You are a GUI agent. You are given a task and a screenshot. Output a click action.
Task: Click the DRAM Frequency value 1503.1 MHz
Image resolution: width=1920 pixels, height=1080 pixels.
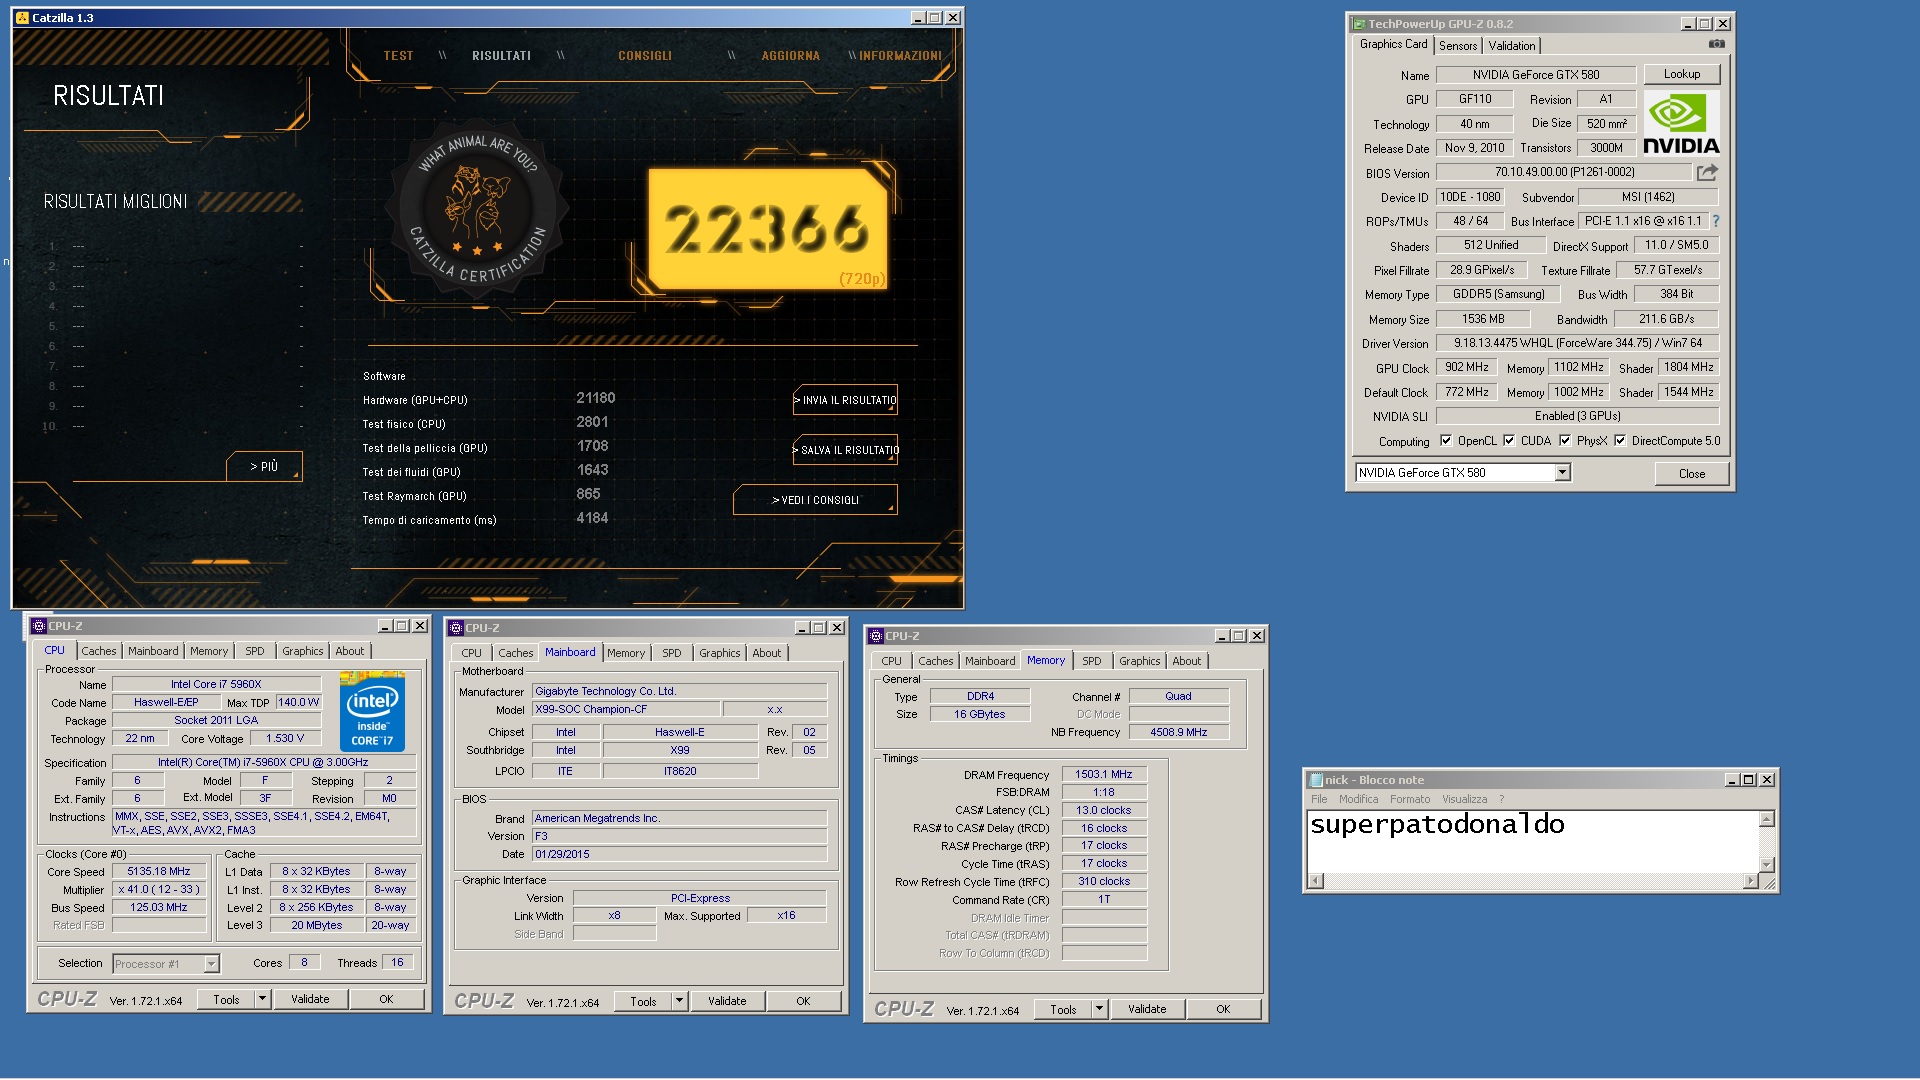(x=1104, y=774)
